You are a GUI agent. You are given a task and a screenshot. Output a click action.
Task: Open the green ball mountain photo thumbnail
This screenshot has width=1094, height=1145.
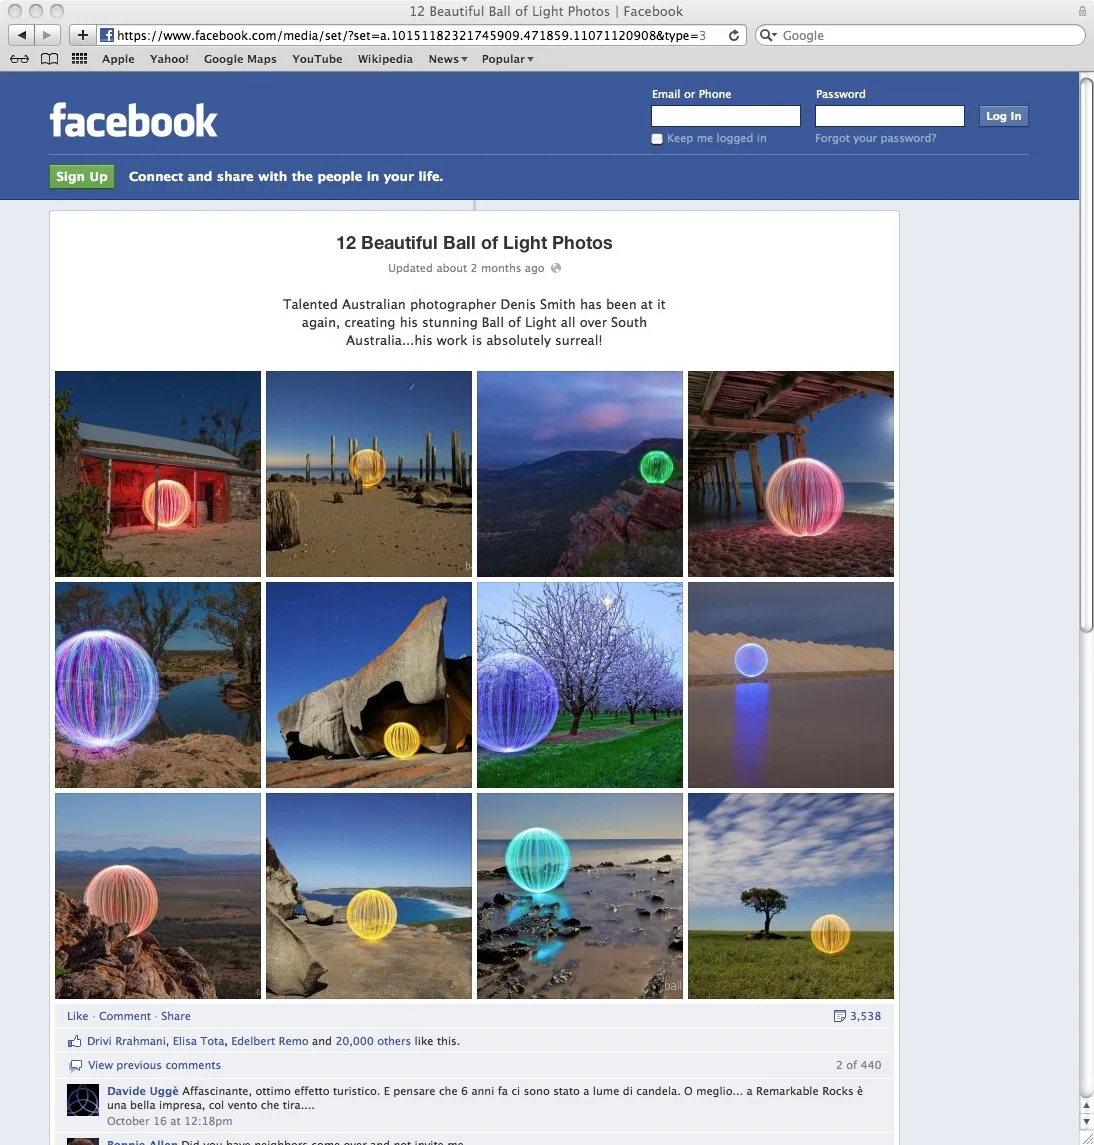point(579,473)
